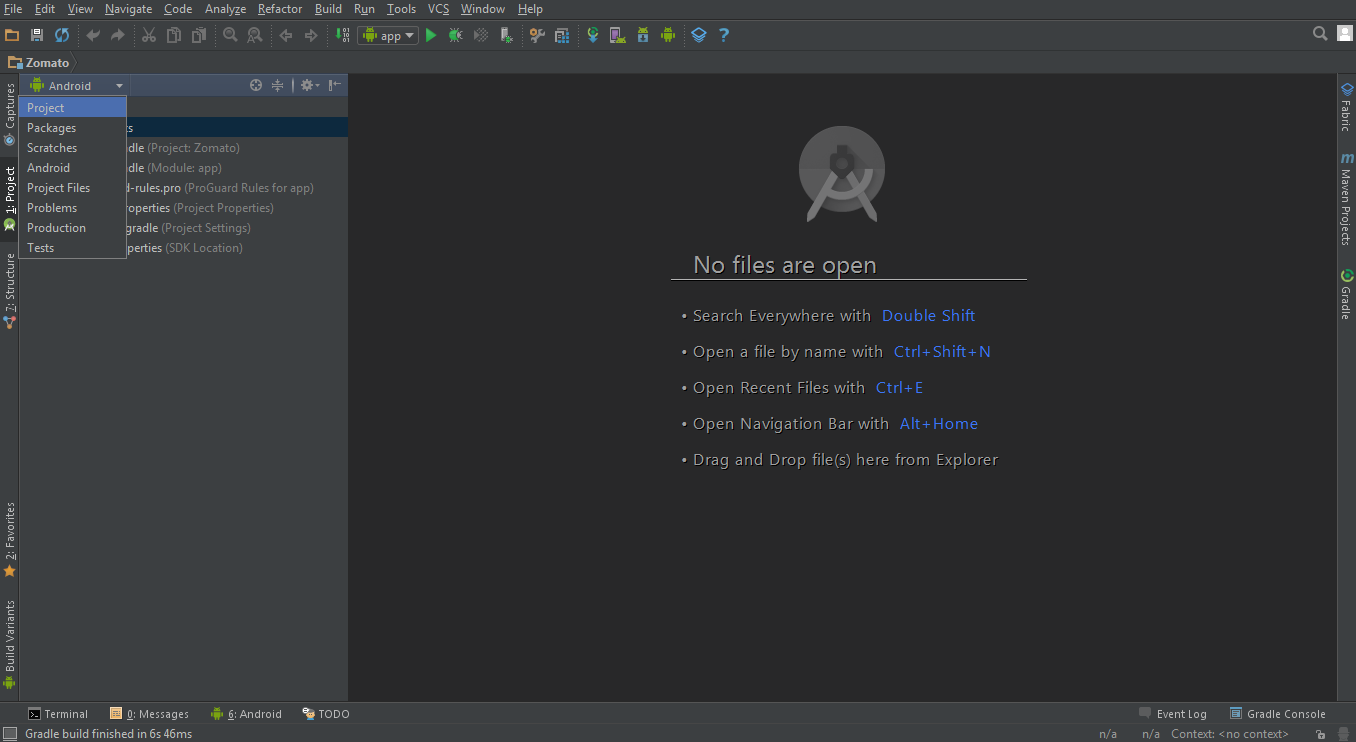Click the Back navigation arrow

tap(286, 35)
